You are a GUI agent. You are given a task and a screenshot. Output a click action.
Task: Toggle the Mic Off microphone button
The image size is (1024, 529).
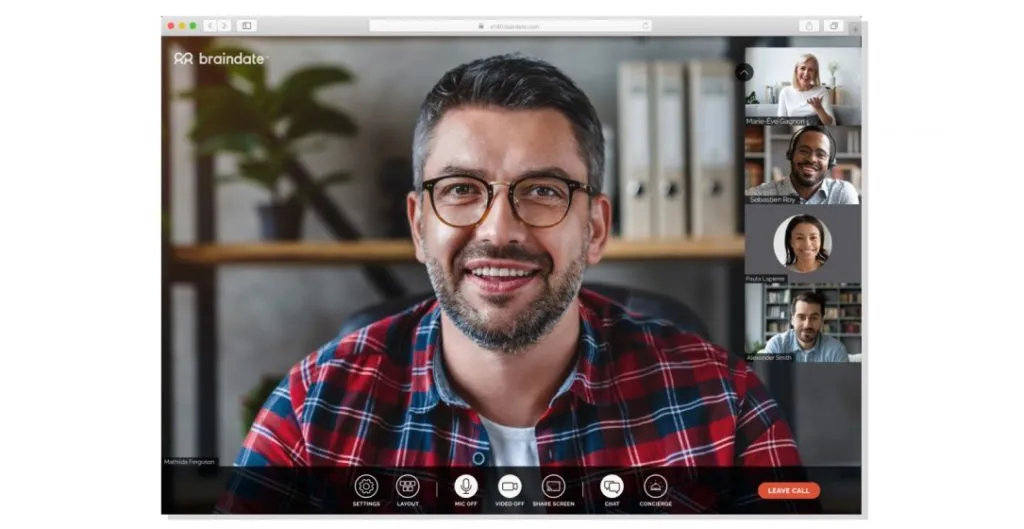[466, 487]
